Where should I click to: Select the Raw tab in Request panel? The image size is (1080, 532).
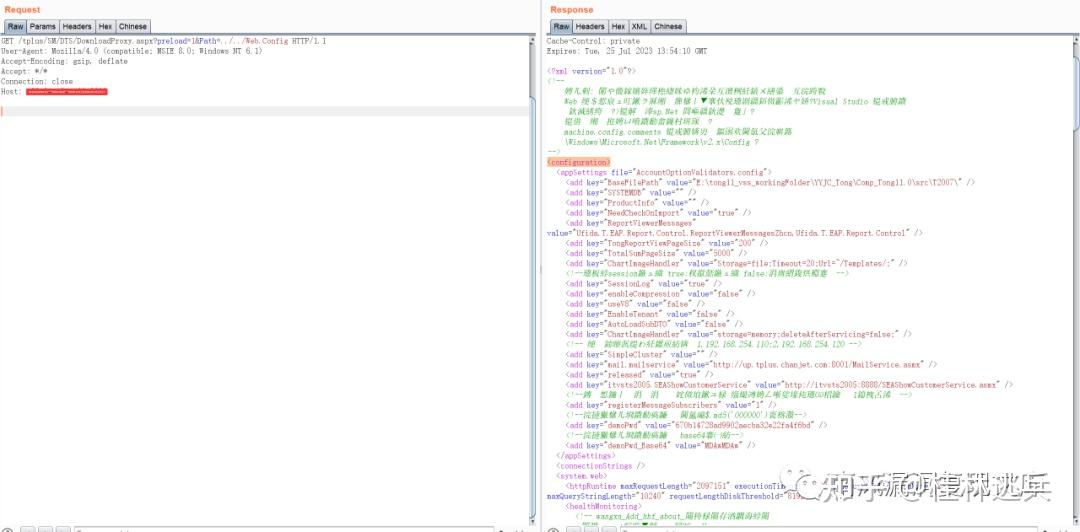[x=15, y=26]
